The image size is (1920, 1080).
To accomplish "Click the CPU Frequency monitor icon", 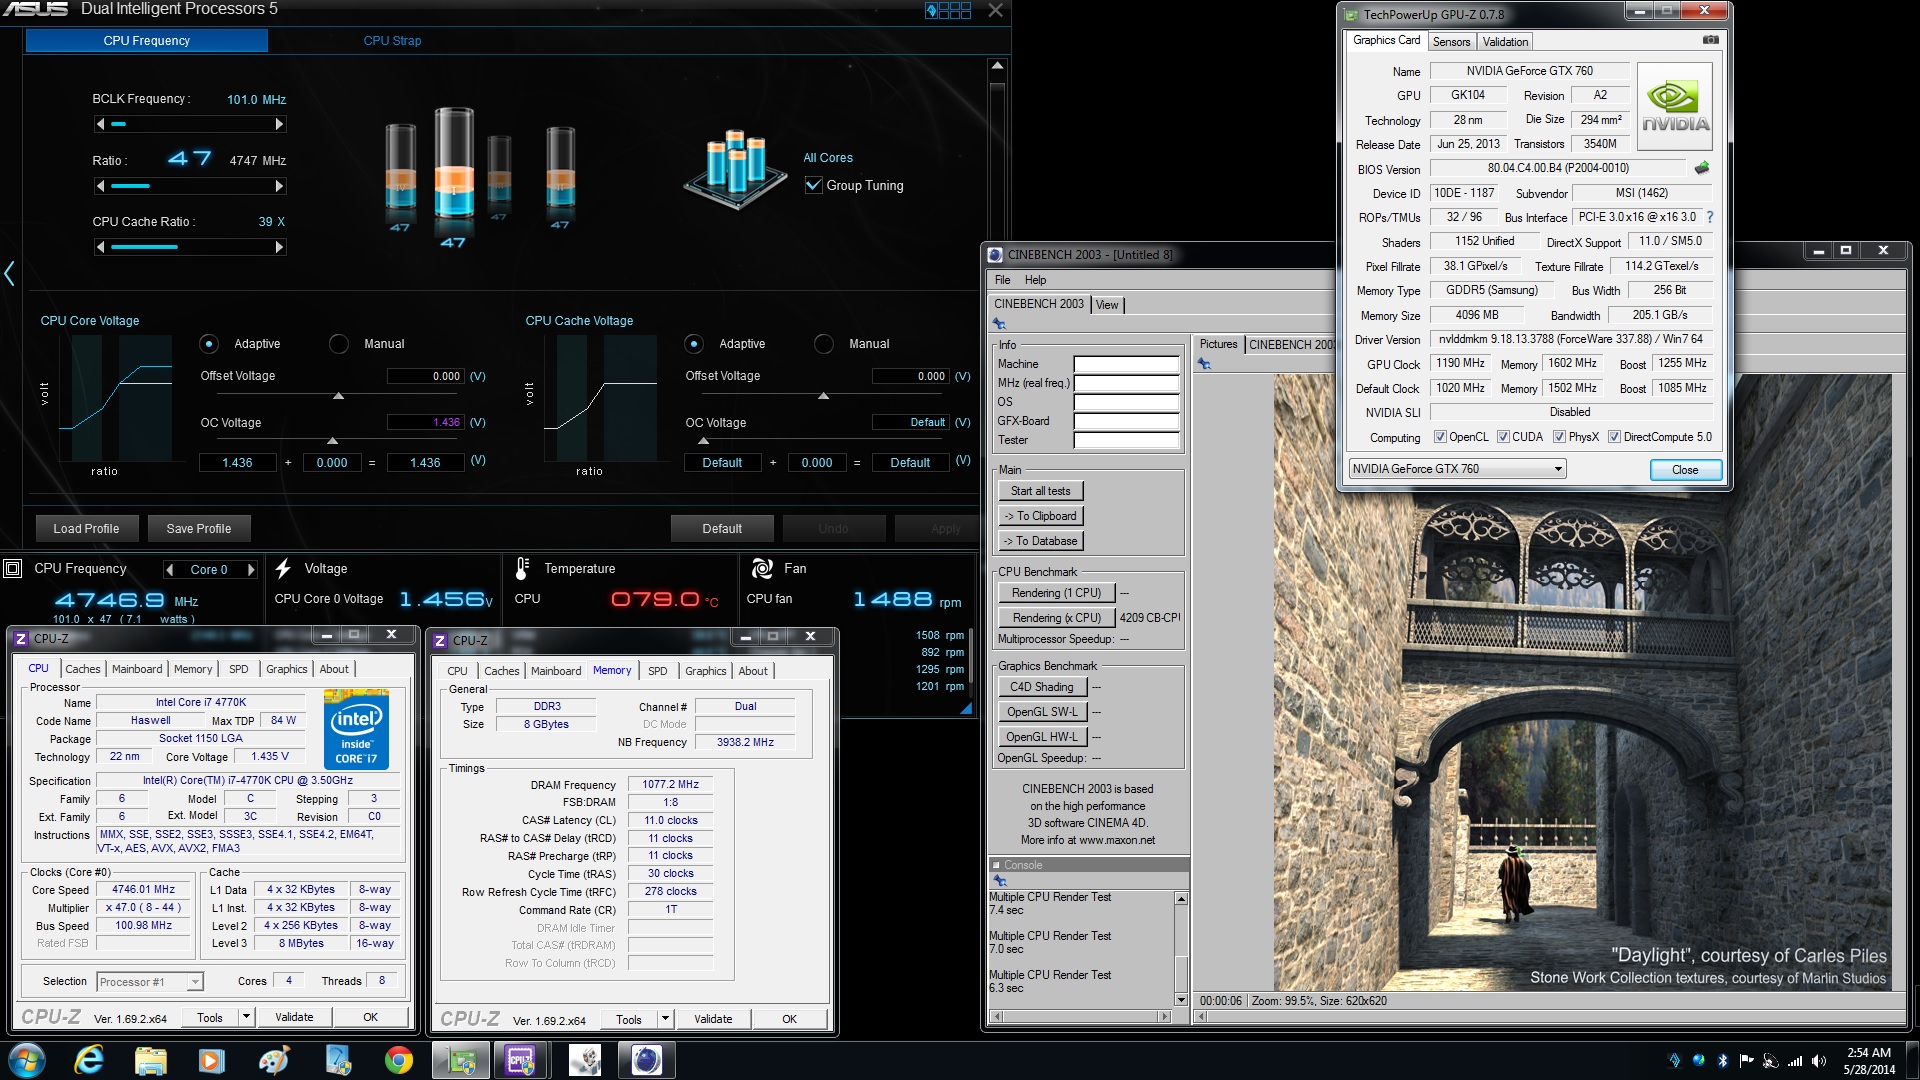I will pyautogui.click(x=13, y=568).
